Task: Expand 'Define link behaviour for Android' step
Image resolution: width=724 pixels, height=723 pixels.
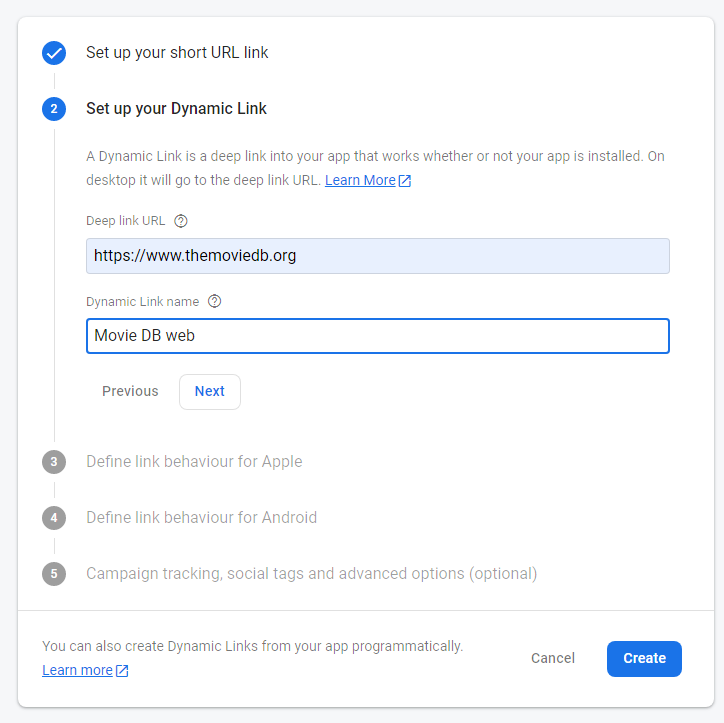Action: pos(201,518)
